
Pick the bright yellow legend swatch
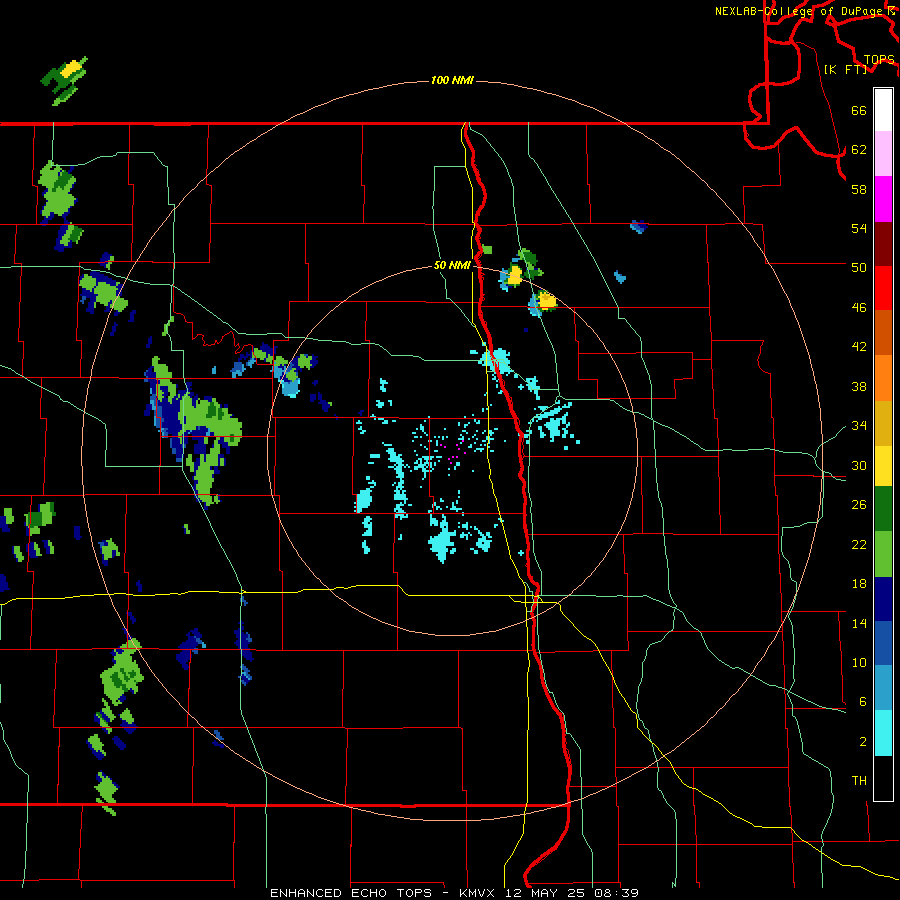pyautogui.click(x=883, y=466)
